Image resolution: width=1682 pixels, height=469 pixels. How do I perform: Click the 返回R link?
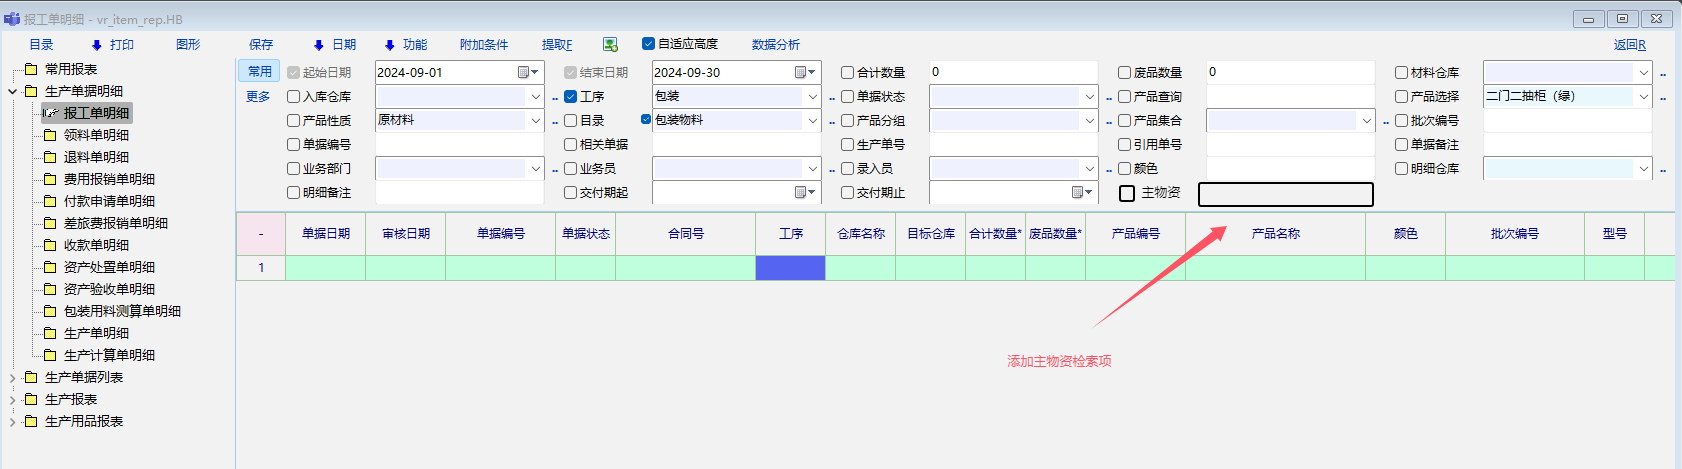coord(1629,45)
